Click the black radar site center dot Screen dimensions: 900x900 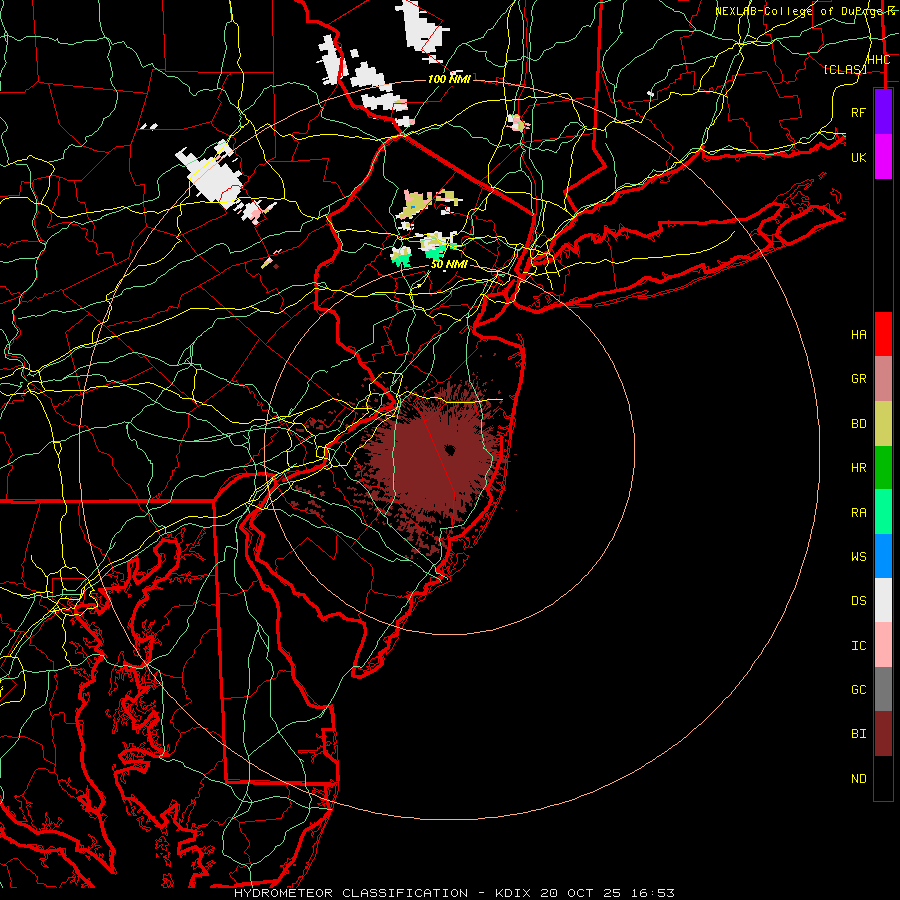pos(449,449)
